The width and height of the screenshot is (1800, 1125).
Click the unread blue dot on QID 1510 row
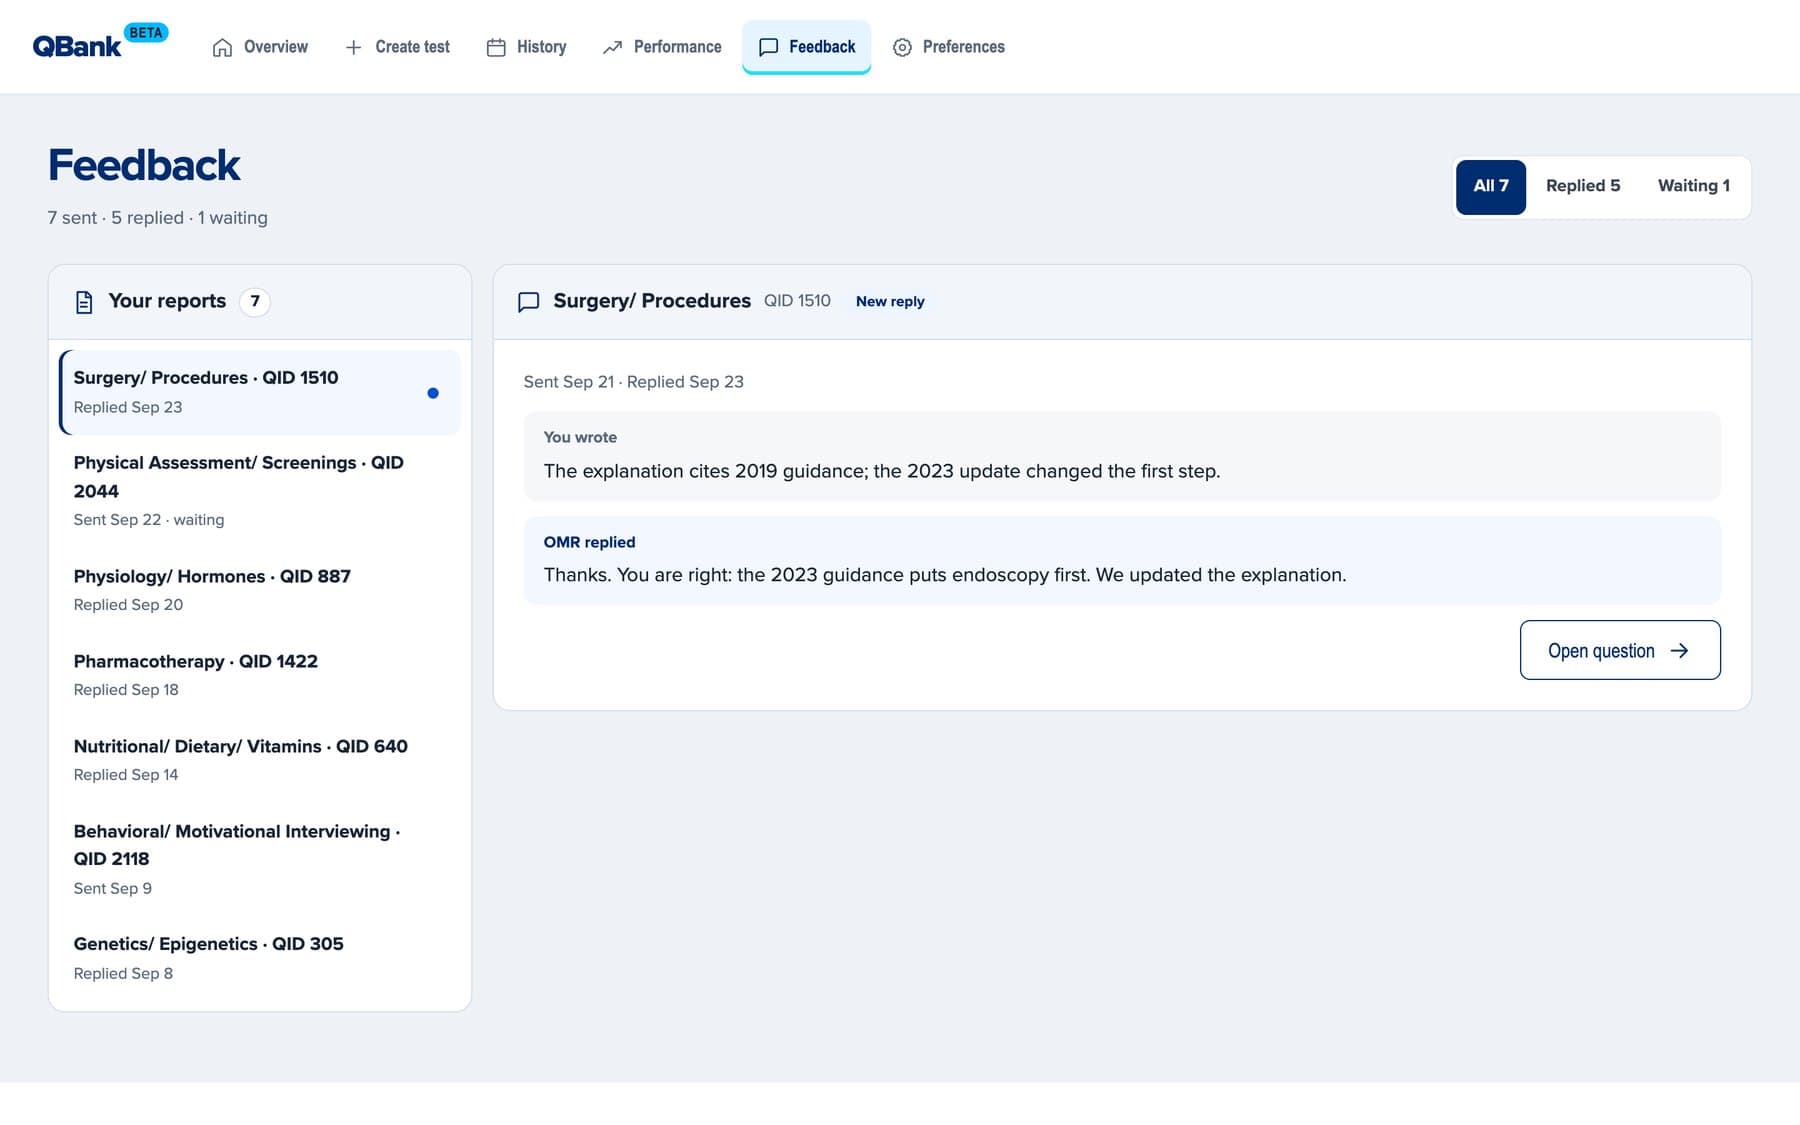(x=433, y=393)
